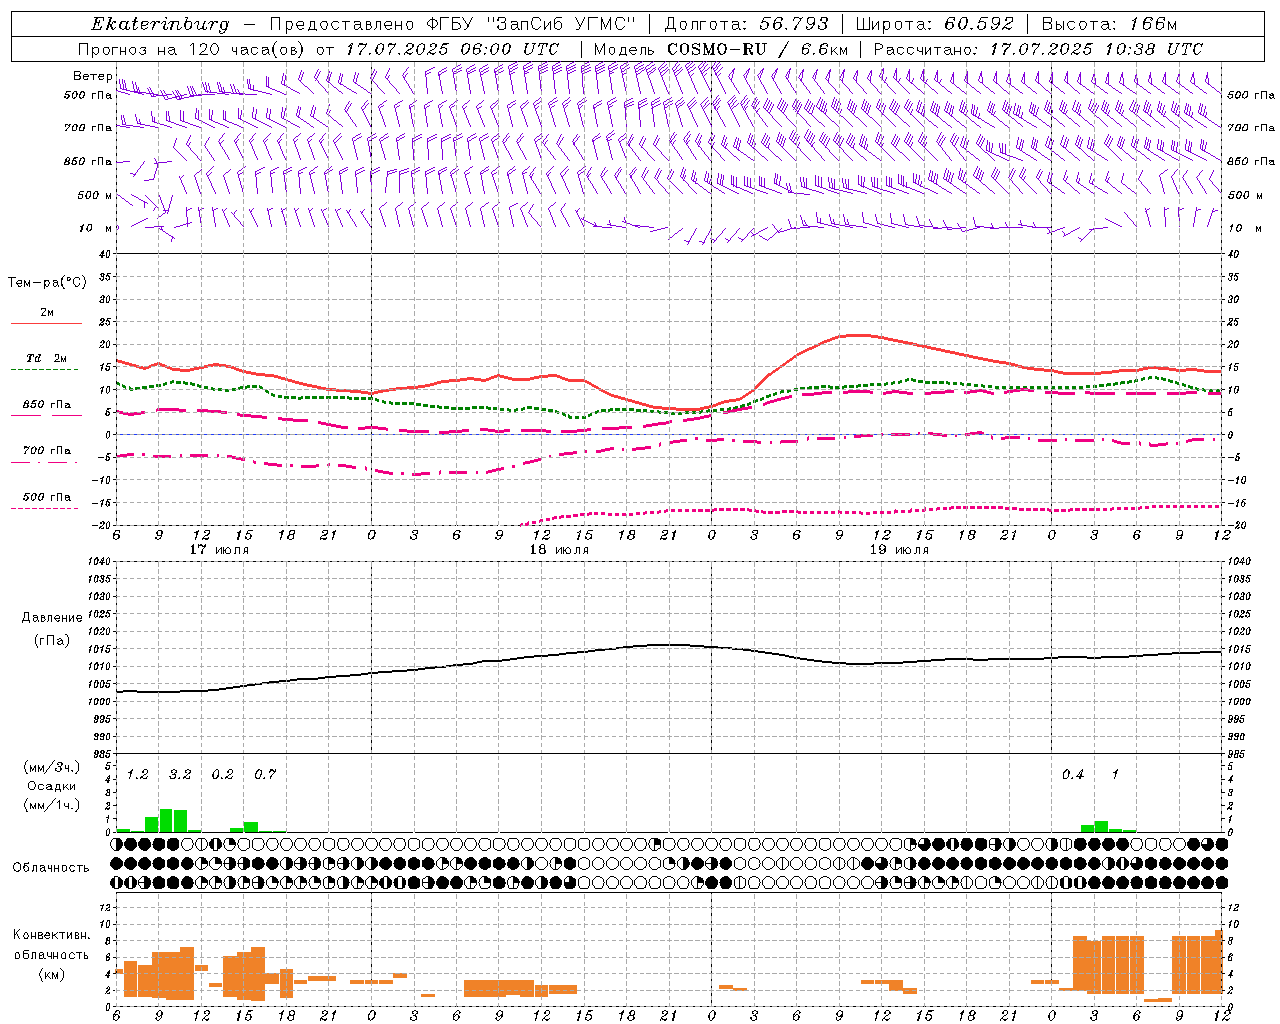Select the Широта: 60.592 value
Screen dimensions: 1280x1024
(x=934, y=24)
